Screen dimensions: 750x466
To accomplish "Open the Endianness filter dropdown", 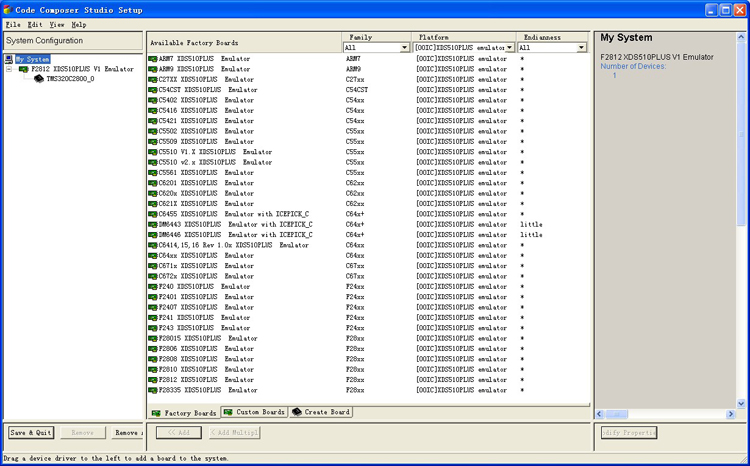I will point(581,47).
